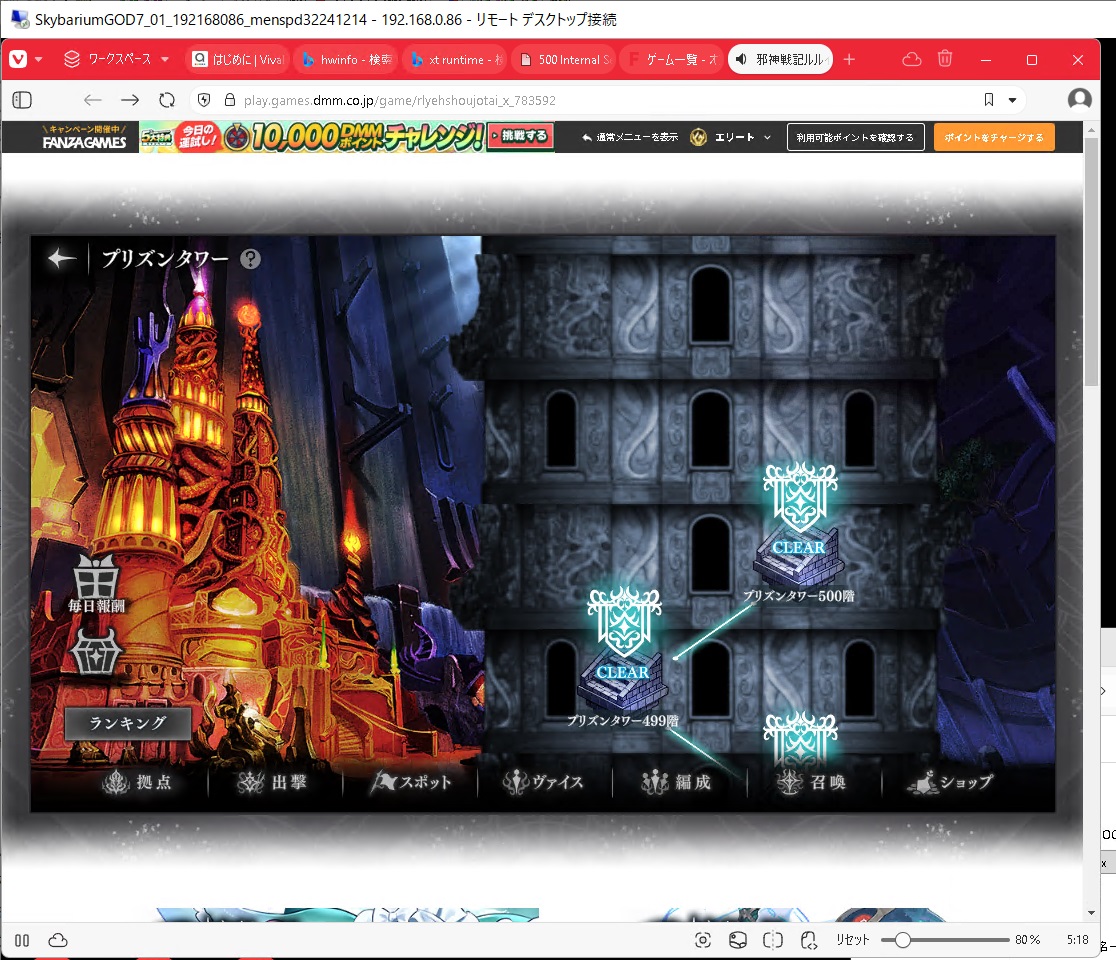Screen dimensions: 1116x960
Task: Click the screenshot capture icon in status bar
Action: (x=703, y=940)
